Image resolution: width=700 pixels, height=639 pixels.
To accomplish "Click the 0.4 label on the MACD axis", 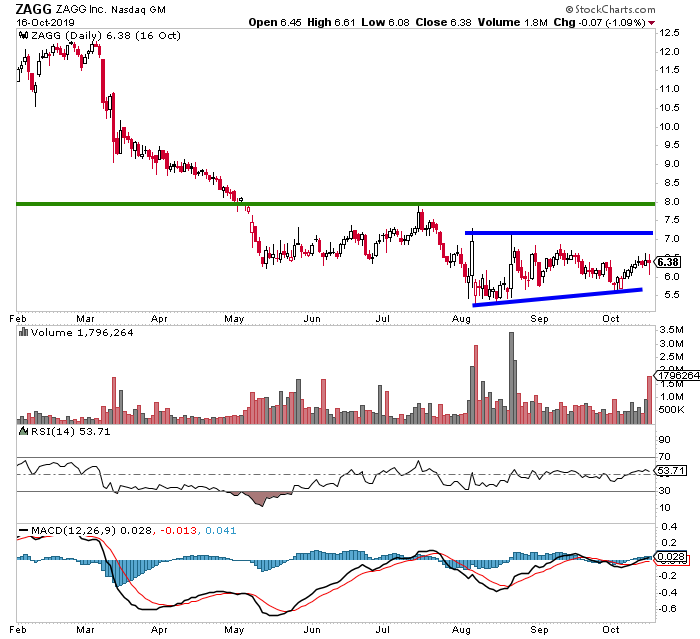I will pyautogui.click(x=670, y=526).
